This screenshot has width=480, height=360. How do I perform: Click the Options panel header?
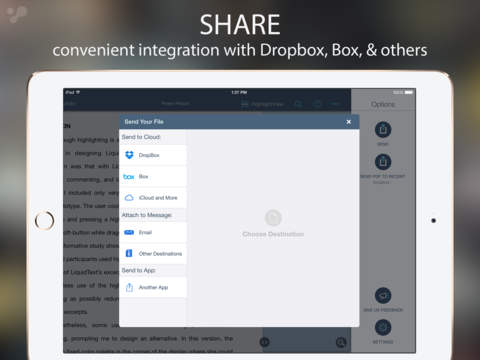[x=383, y=104]
